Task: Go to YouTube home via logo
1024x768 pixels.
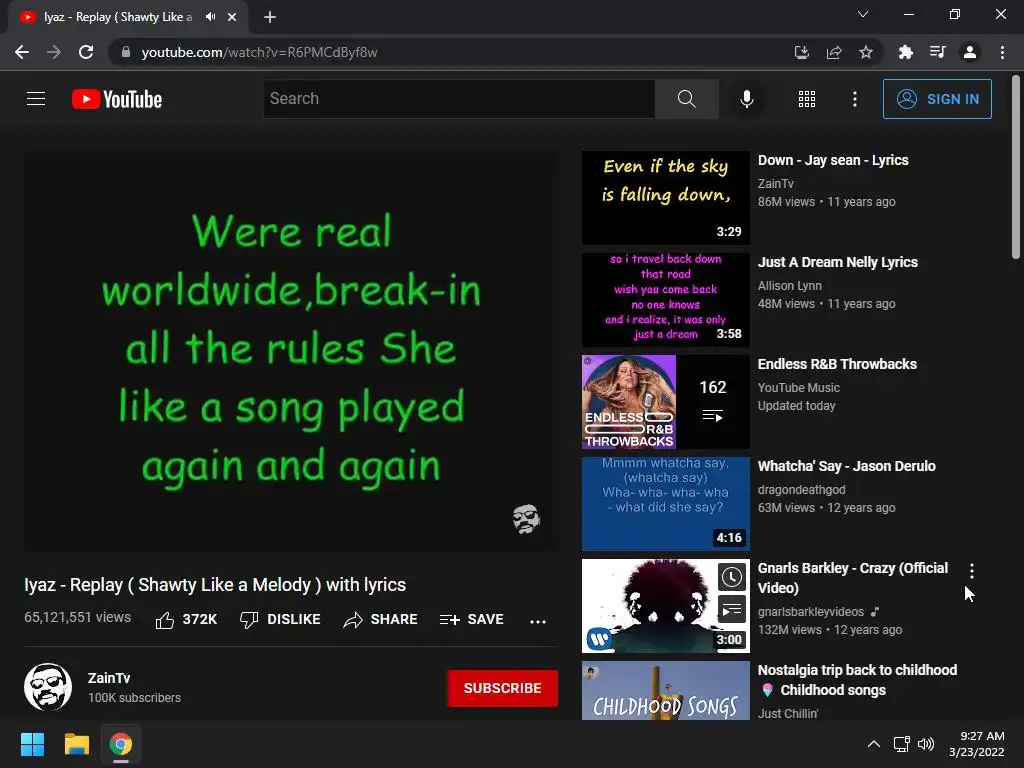Action: pyautogui.click(x=117, y=99)
